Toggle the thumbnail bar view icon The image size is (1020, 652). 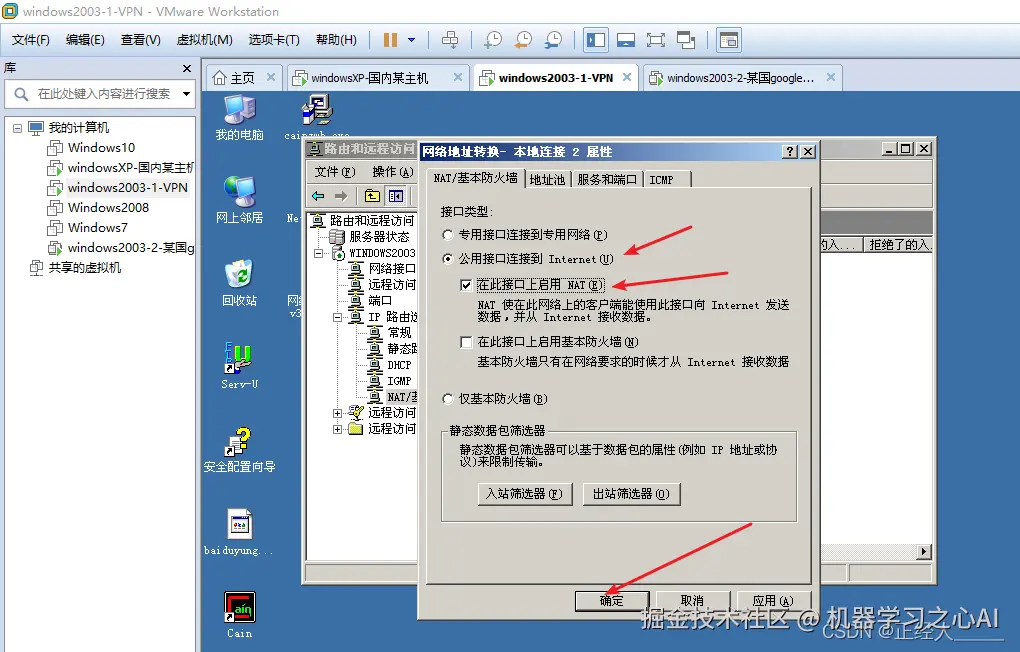[626, 40]
